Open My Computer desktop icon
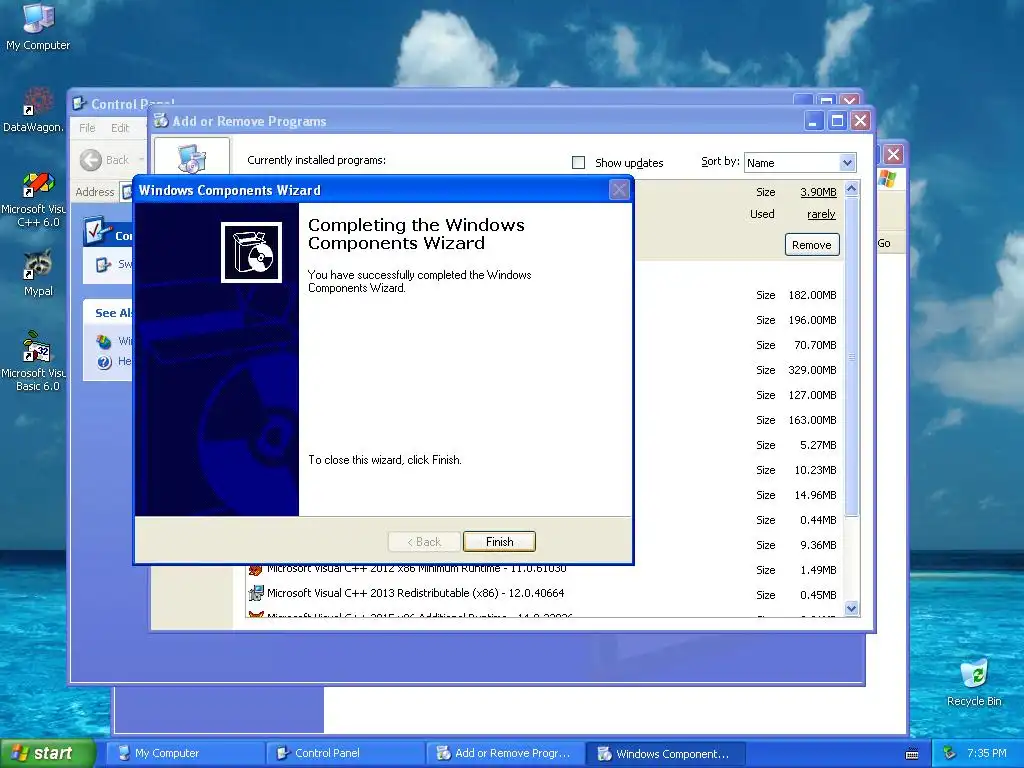 (x=38, y=26)
